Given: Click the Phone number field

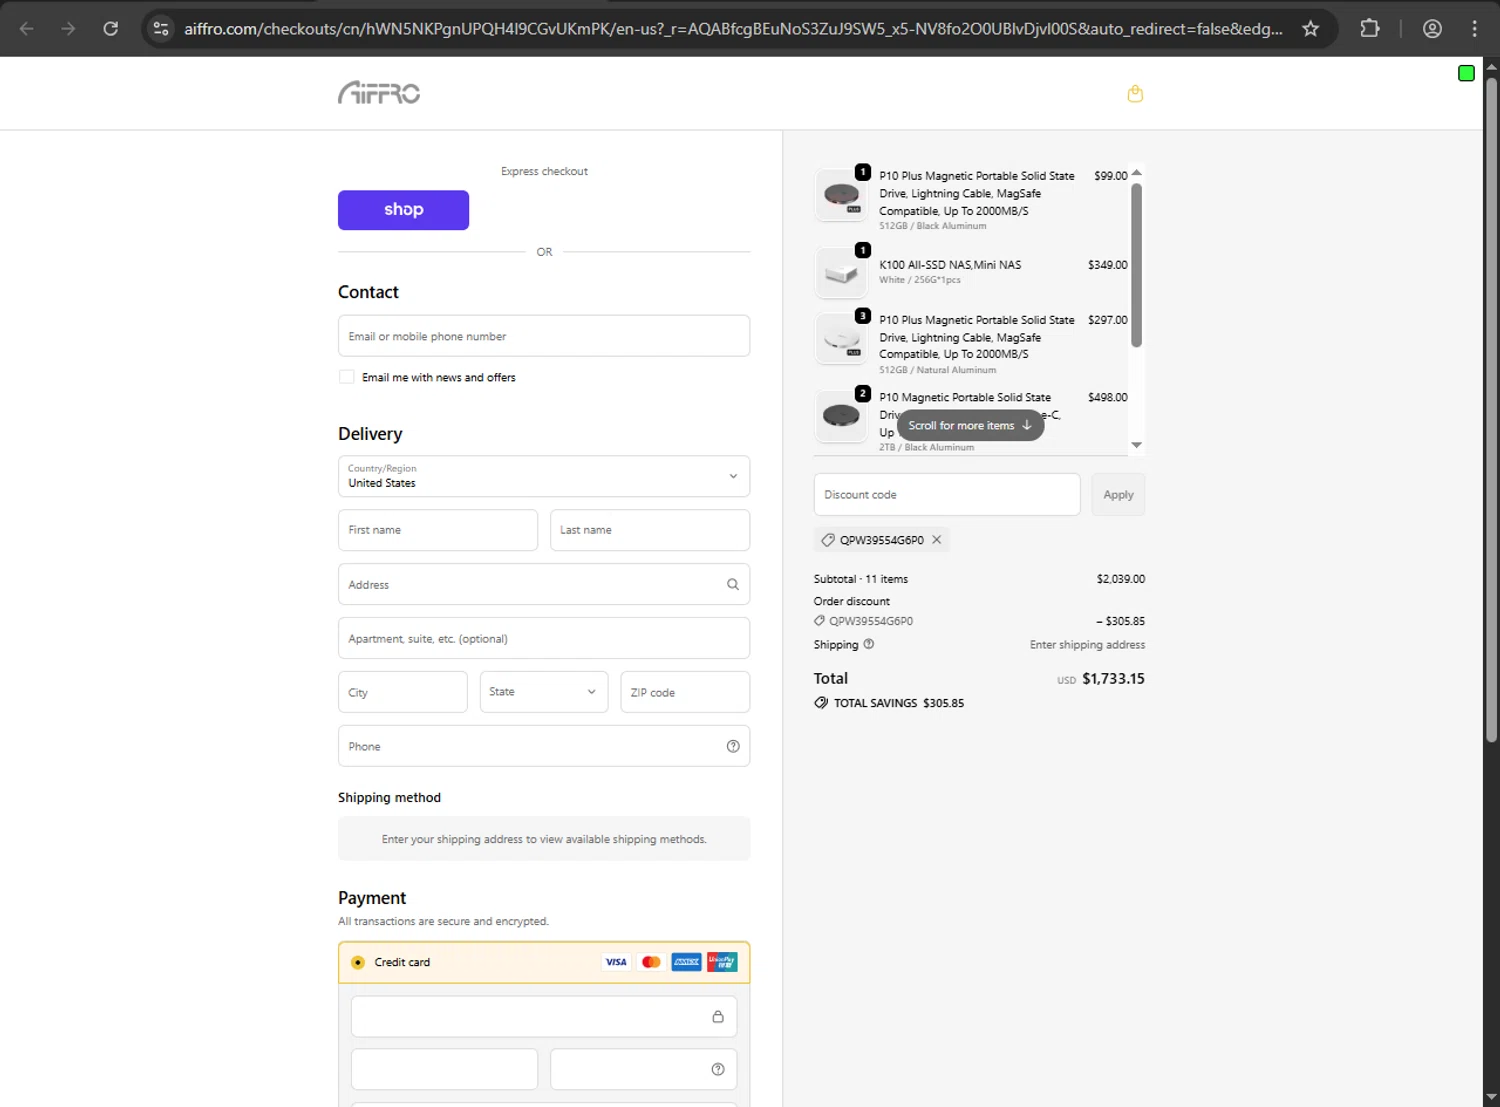Looking at the screenshot, I should click(x=544, y=746).
